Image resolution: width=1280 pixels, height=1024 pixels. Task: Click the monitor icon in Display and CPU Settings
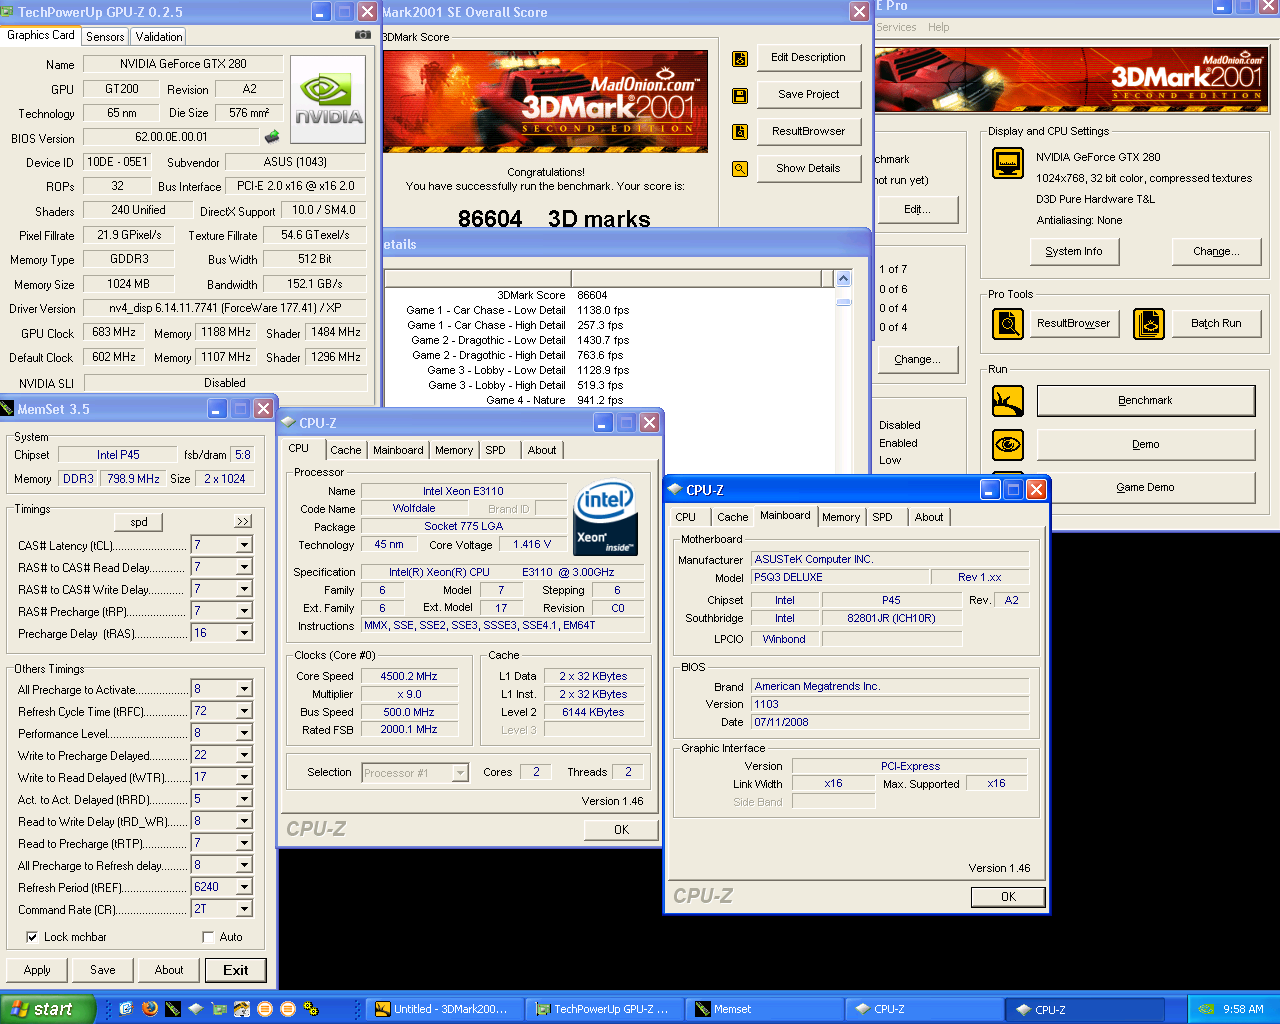(1008, 162)
